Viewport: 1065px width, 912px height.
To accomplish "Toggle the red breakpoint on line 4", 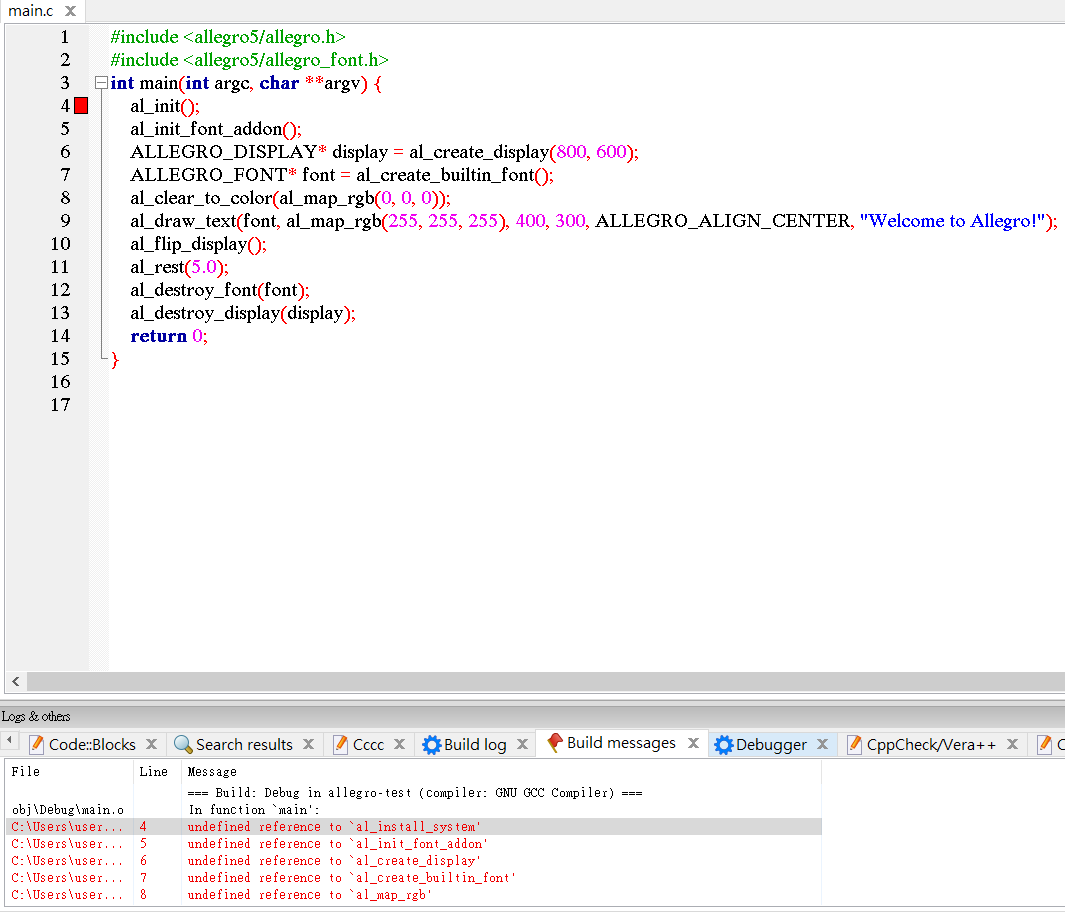I will click(x=81, y=106).
